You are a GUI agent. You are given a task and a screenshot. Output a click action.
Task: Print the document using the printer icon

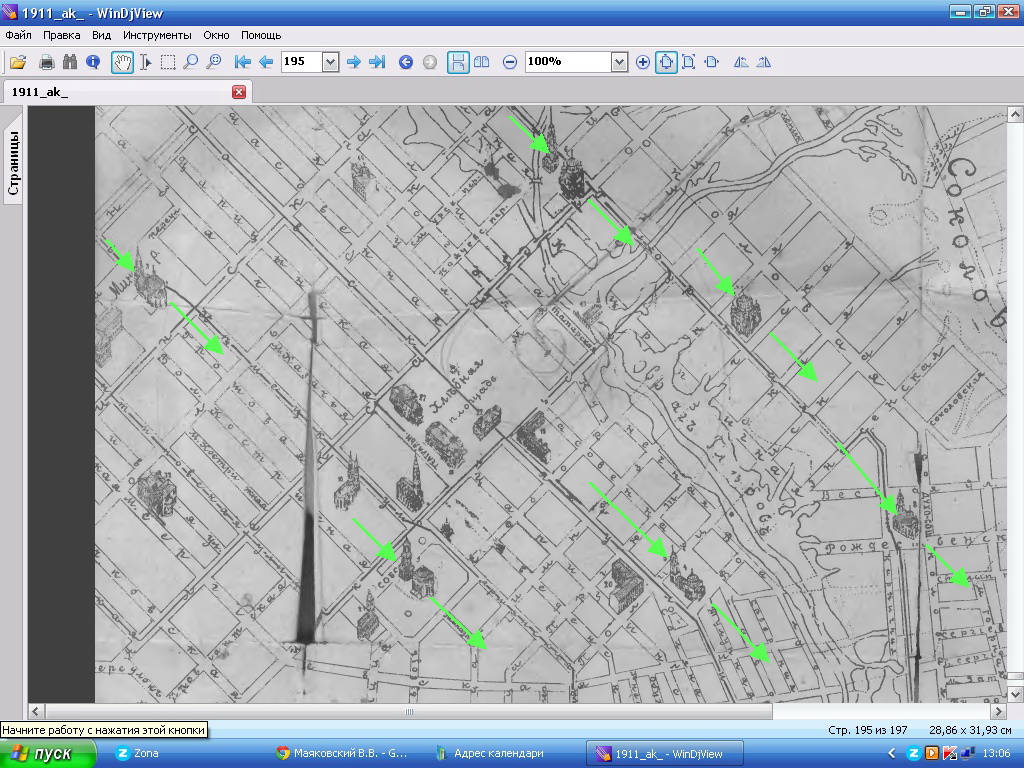coord(46,62)
